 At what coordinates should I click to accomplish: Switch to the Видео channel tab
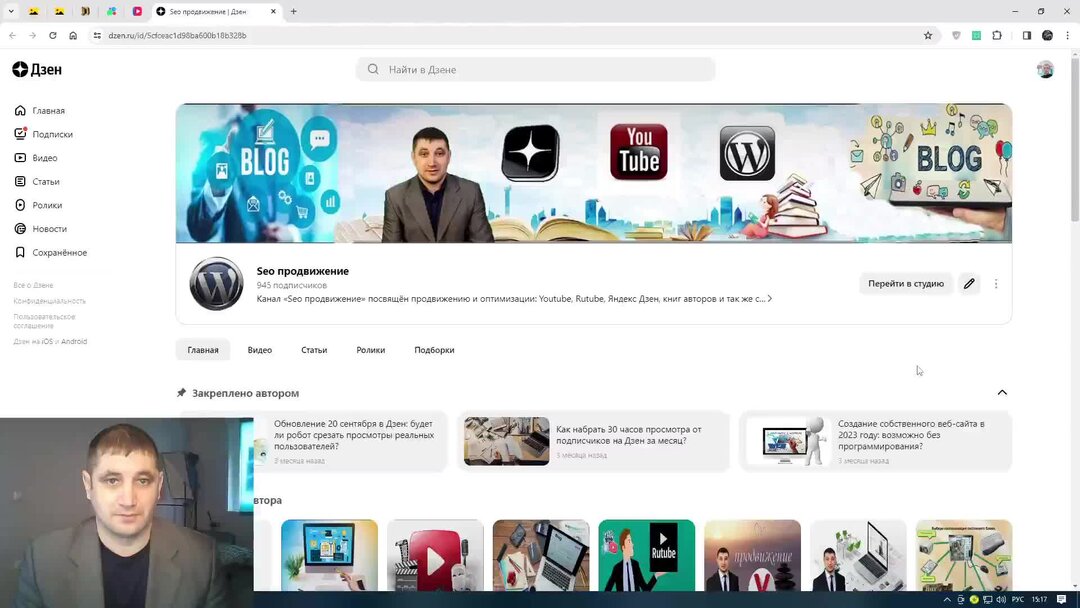(x=260, y=350)
